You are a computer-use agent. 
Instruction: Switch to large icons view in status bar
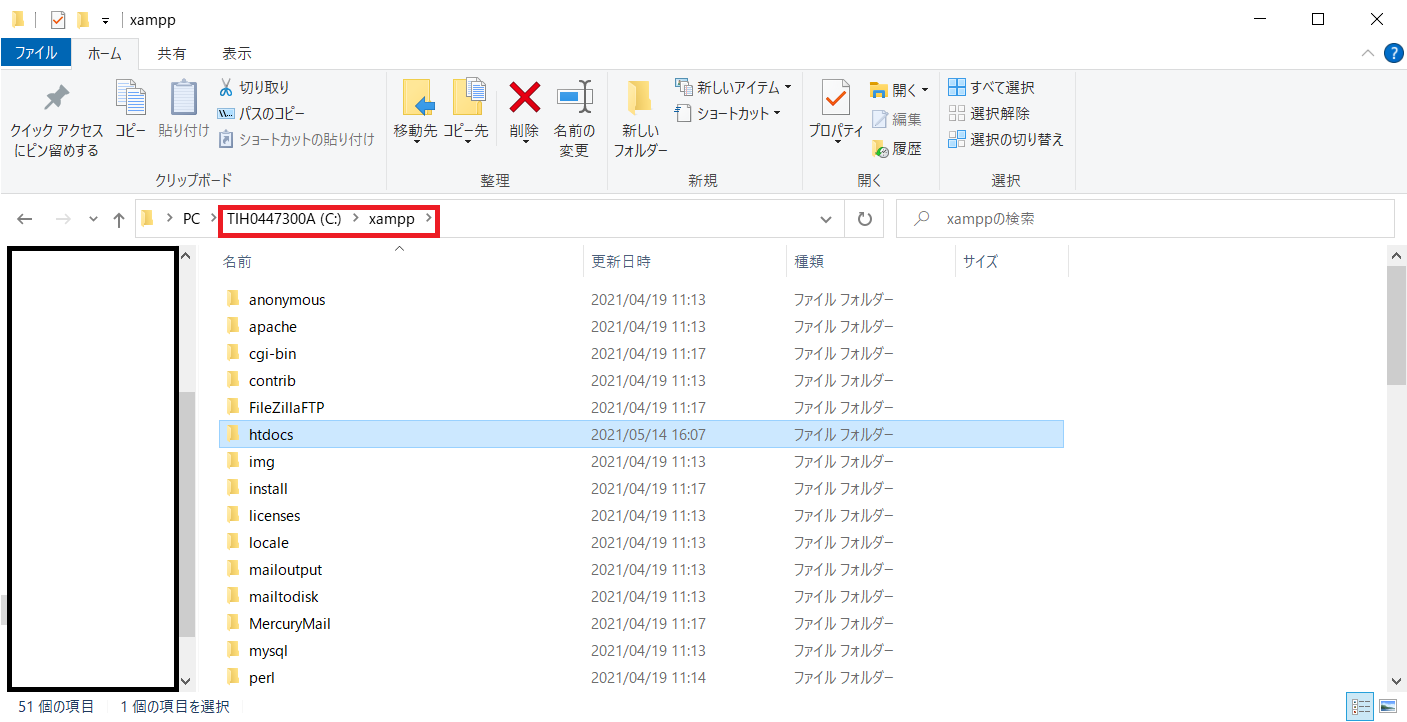click(x=1388, y=707)
